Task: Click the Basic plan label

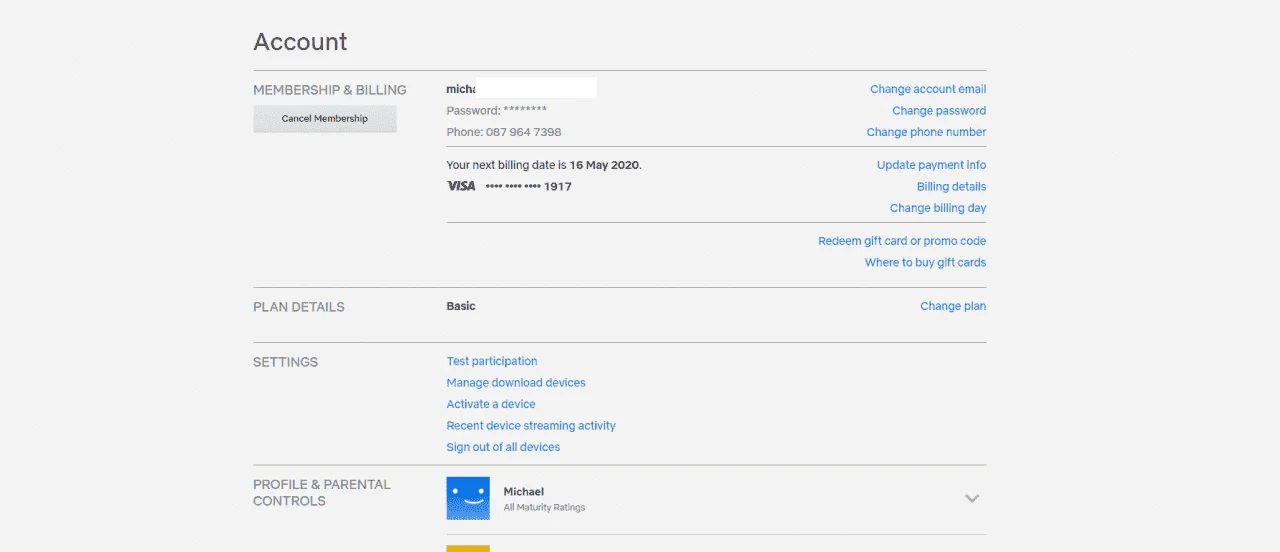Action: (461, 306)
